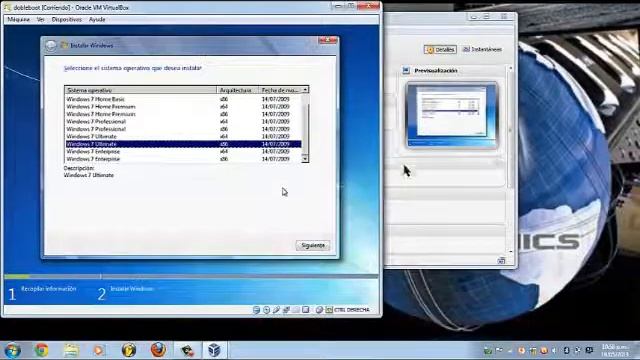Open the Máquina menu
The width and height of the screenshot is (640, 360).
tap(18, 19)
